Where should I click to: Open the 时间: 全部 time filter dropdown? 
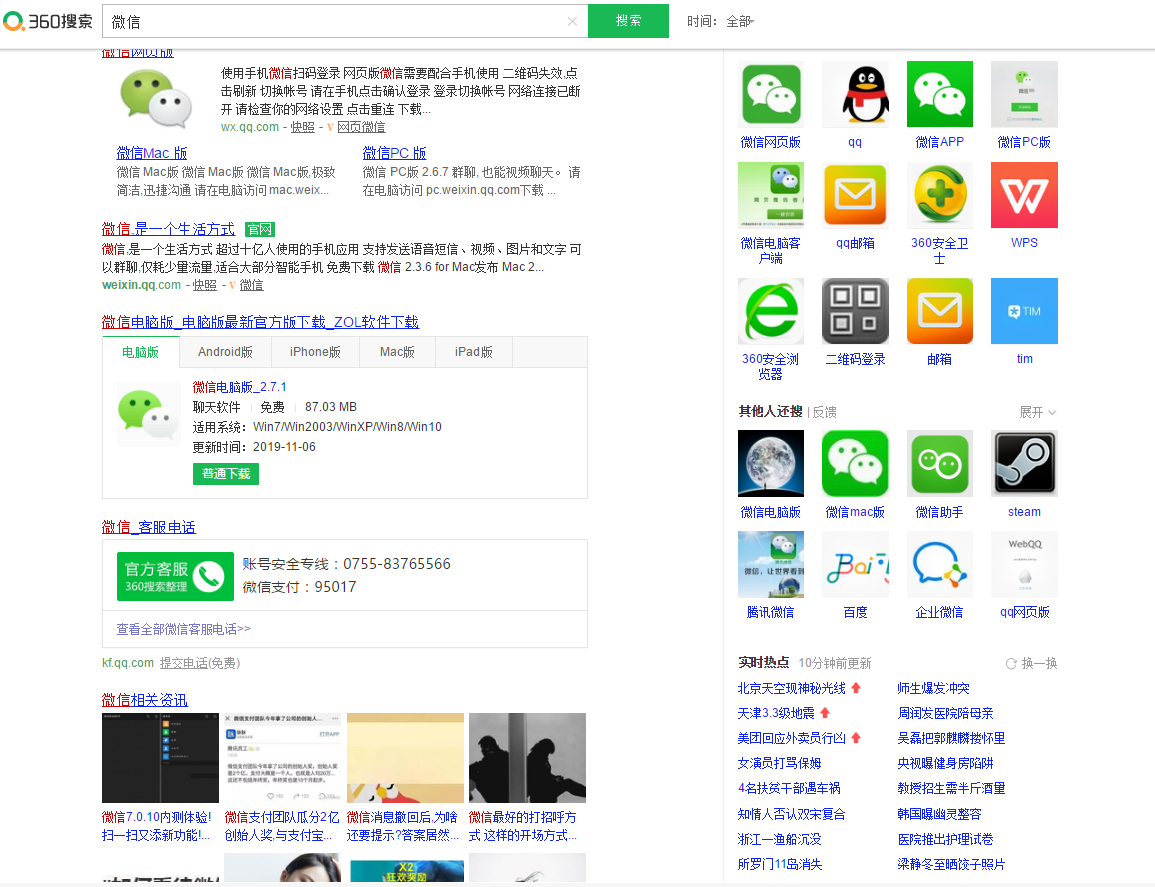[x=720, y=21]
